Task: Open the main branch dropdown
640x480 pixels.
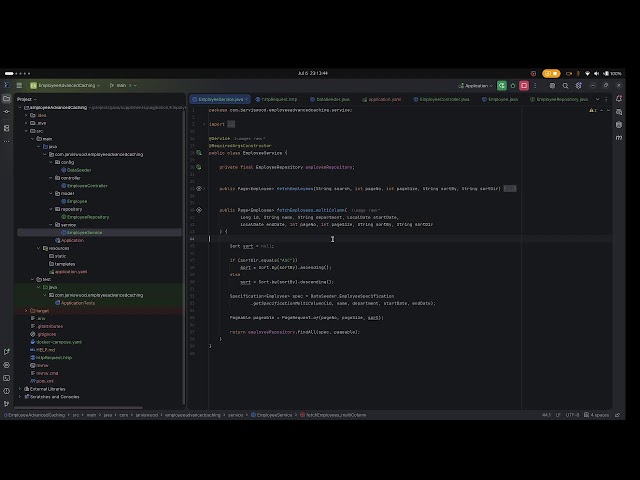Action: (123, 85)
